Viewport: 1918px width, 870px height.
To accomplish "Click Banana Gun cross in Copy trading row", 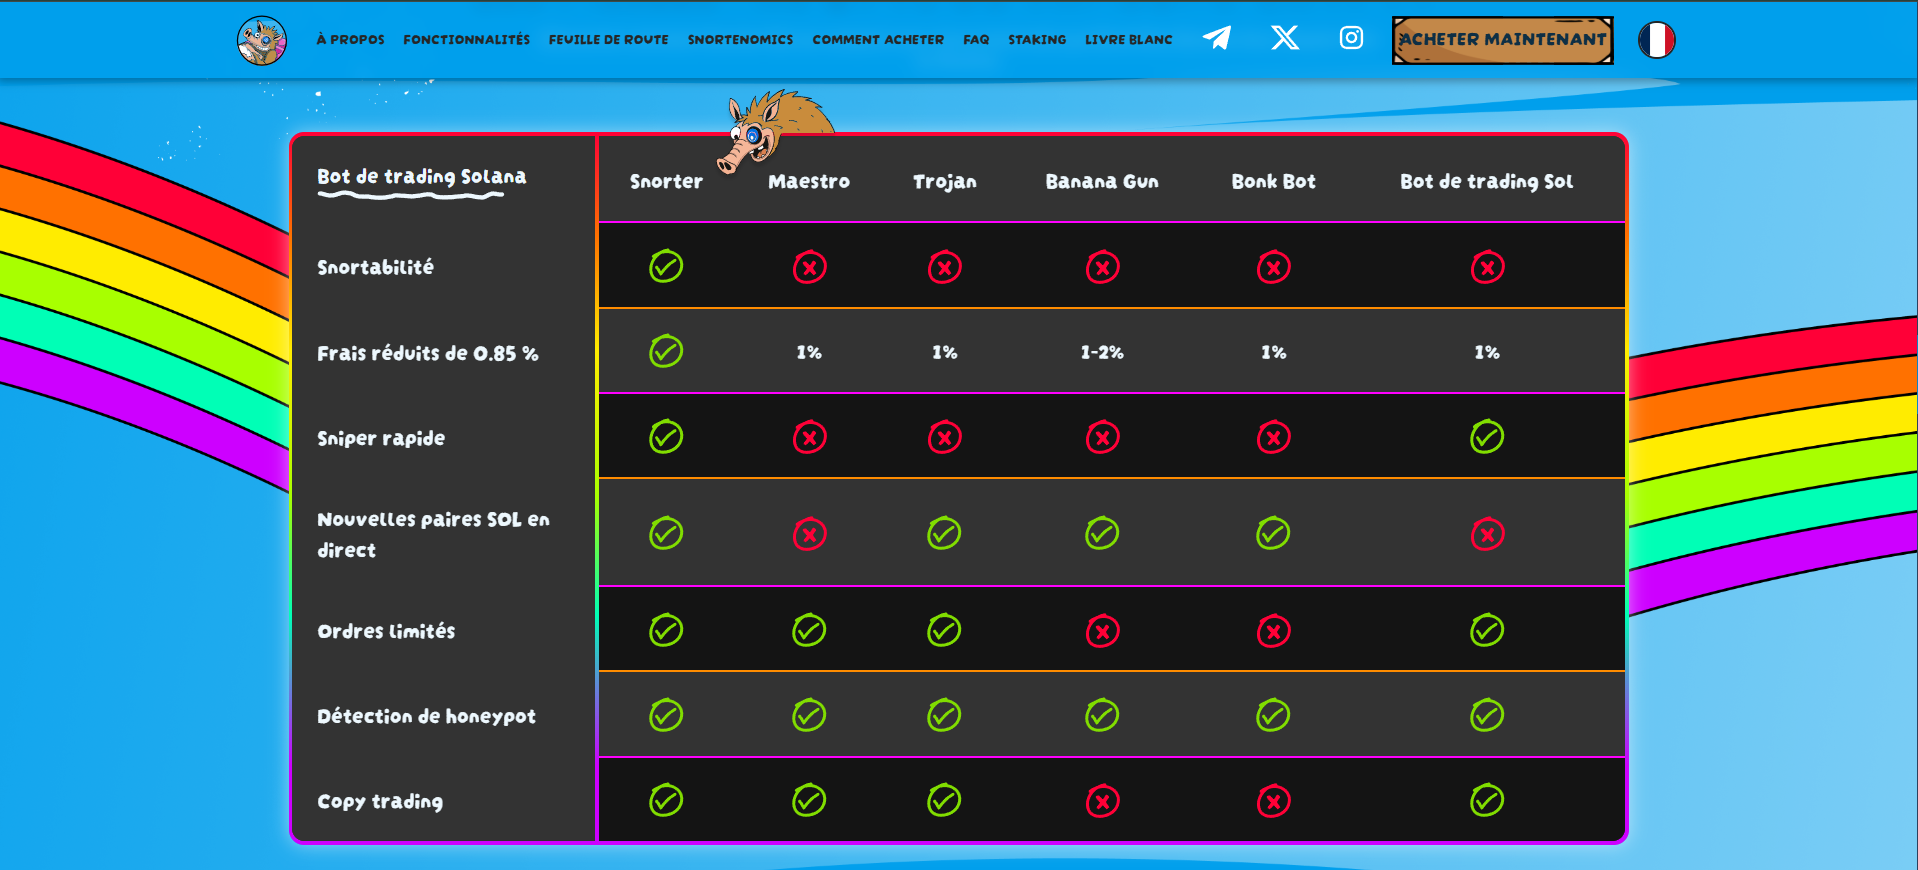I will point(1102,801).
